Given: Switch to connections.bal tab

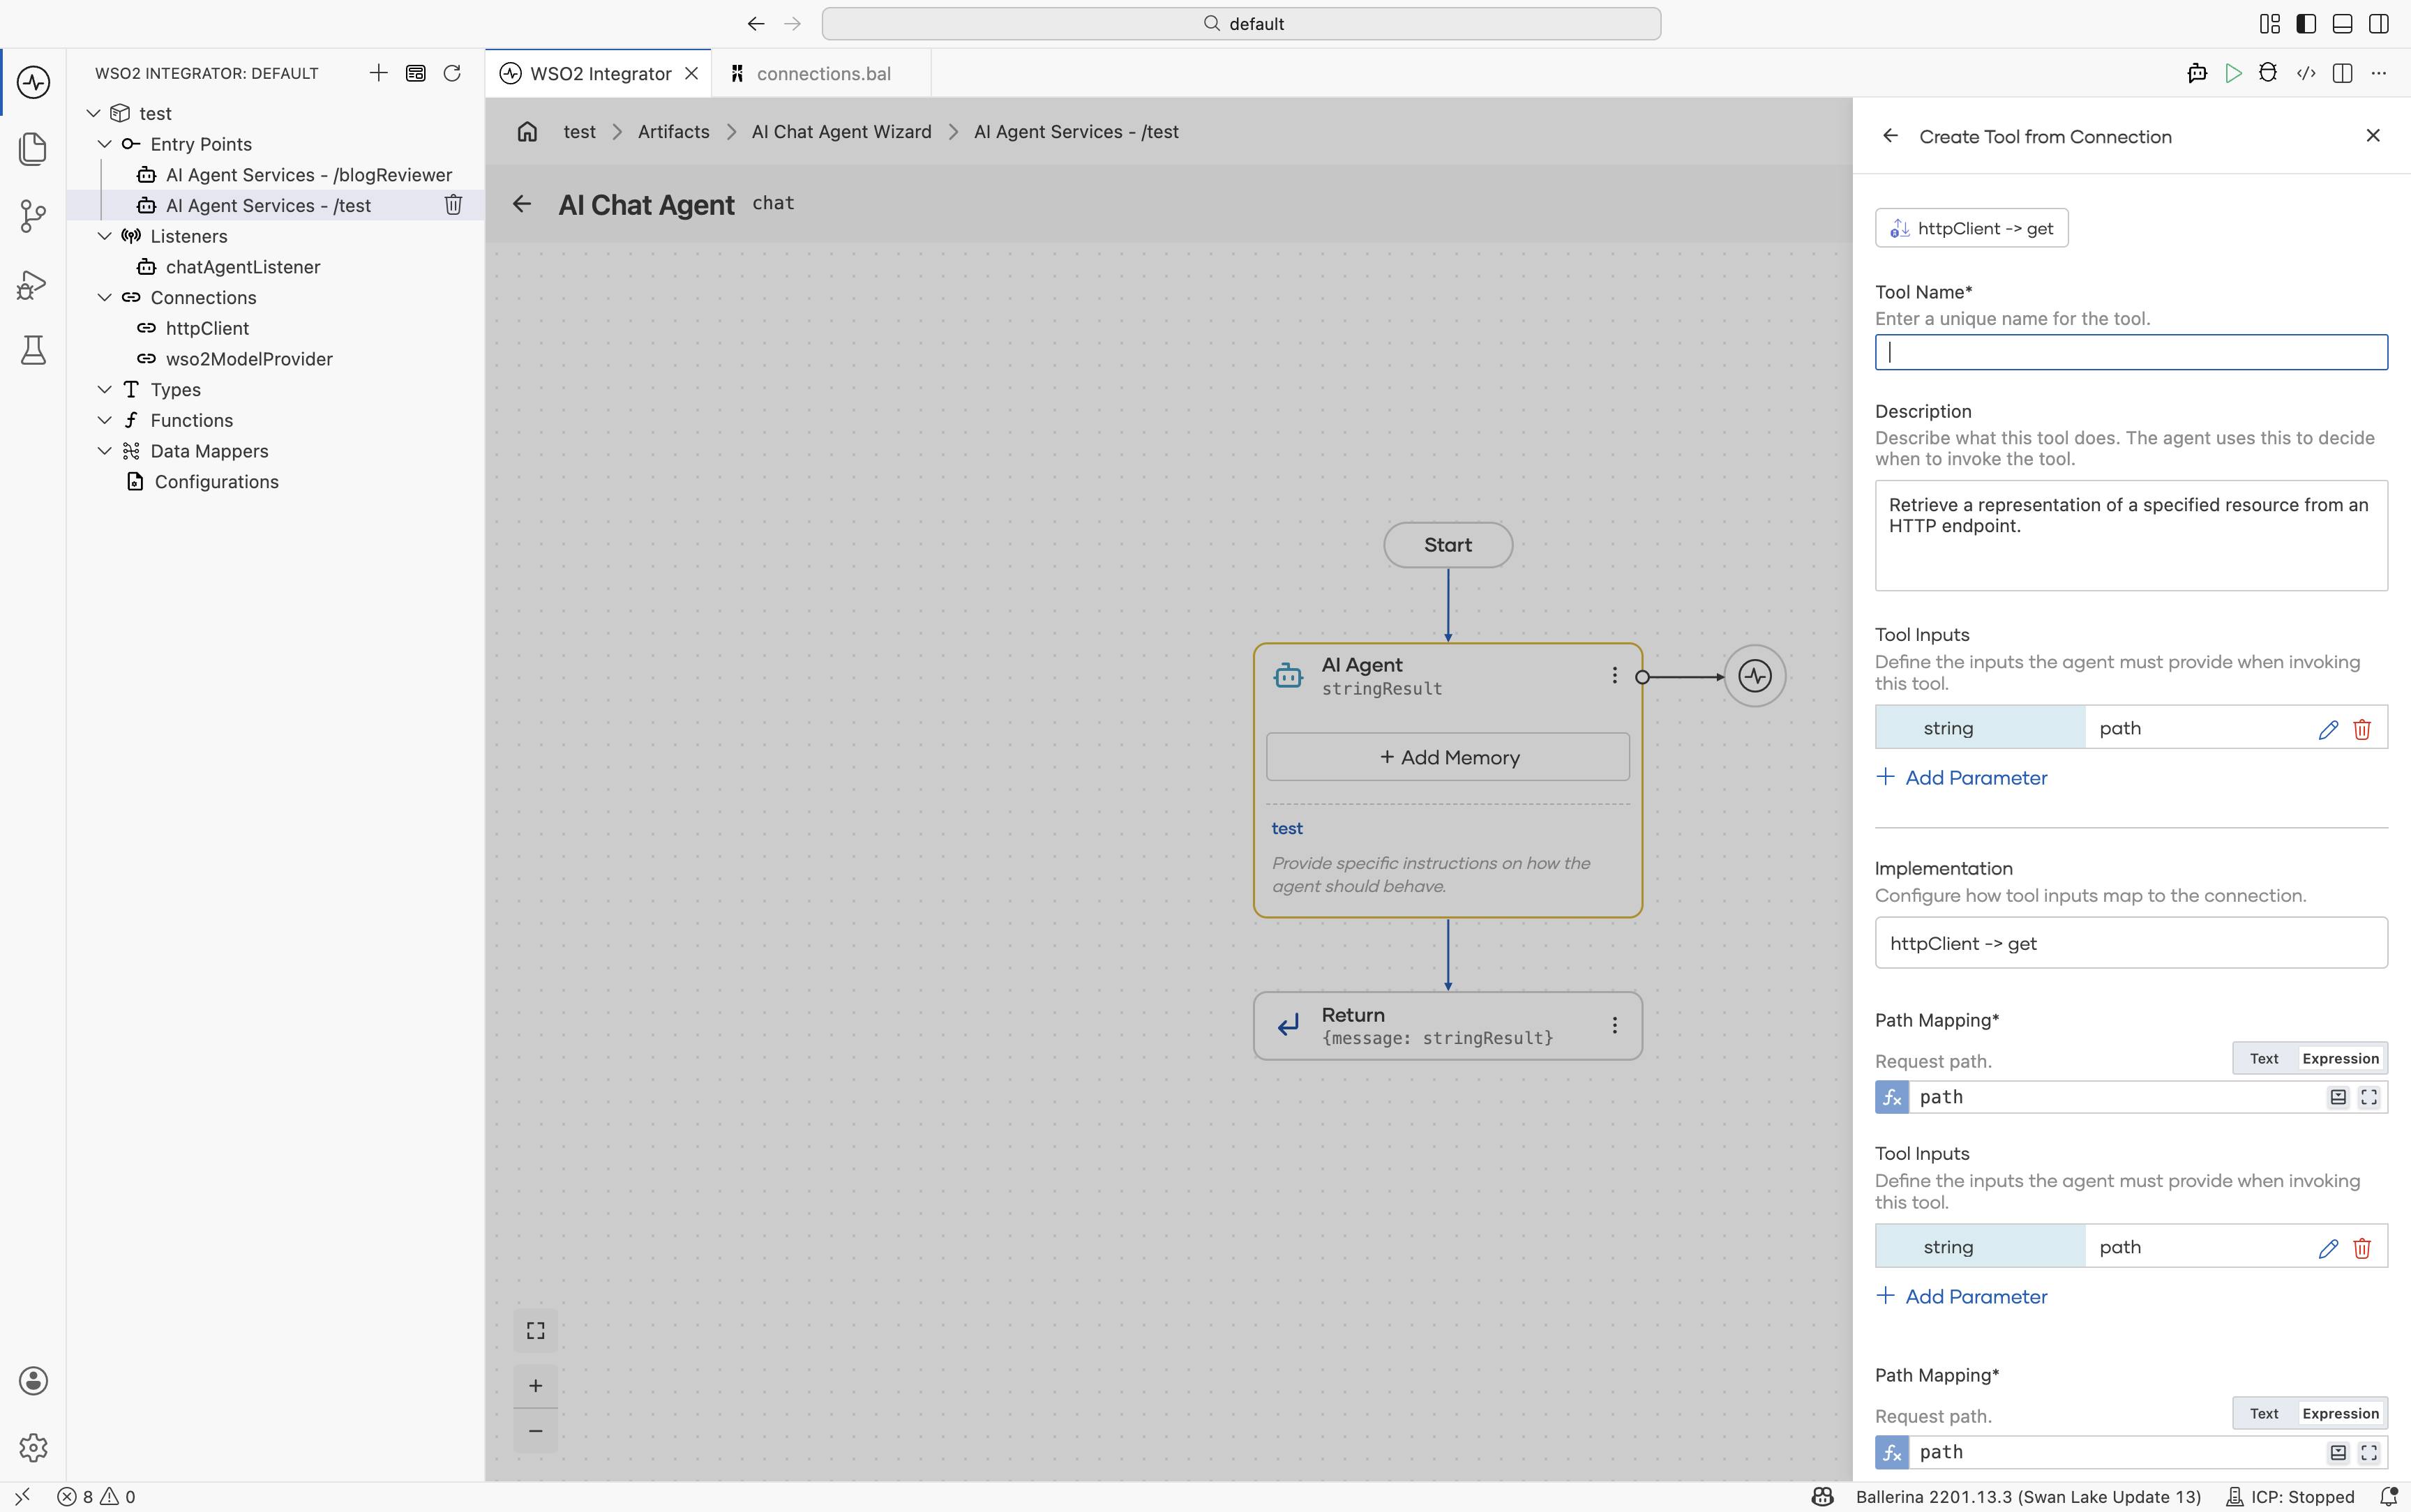Looking at the screenshot, I should point(822,74).
